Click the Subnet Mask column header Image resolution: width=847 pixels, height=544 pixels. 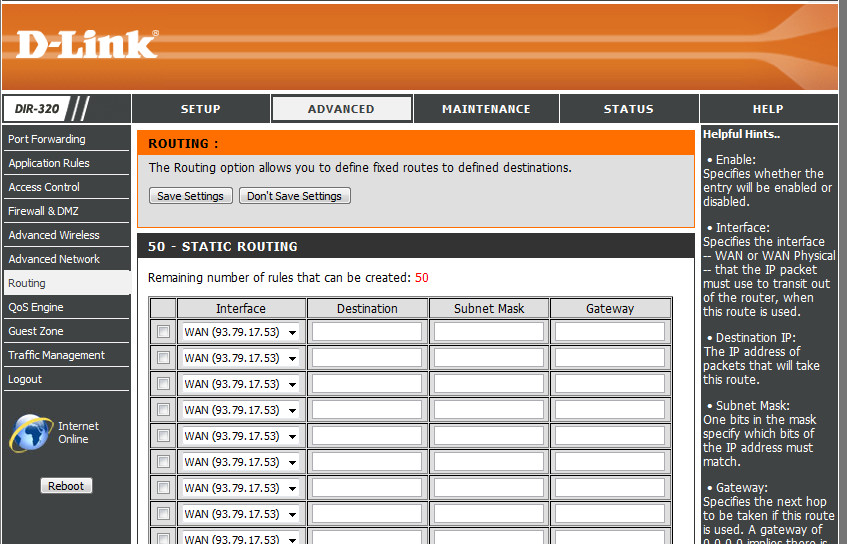click(x=489, y=308)
